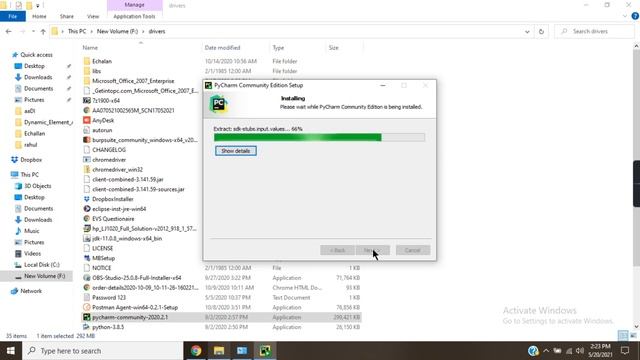
Task: Select Local Disk (C:) in sidebar
Action: click(42, 265)
